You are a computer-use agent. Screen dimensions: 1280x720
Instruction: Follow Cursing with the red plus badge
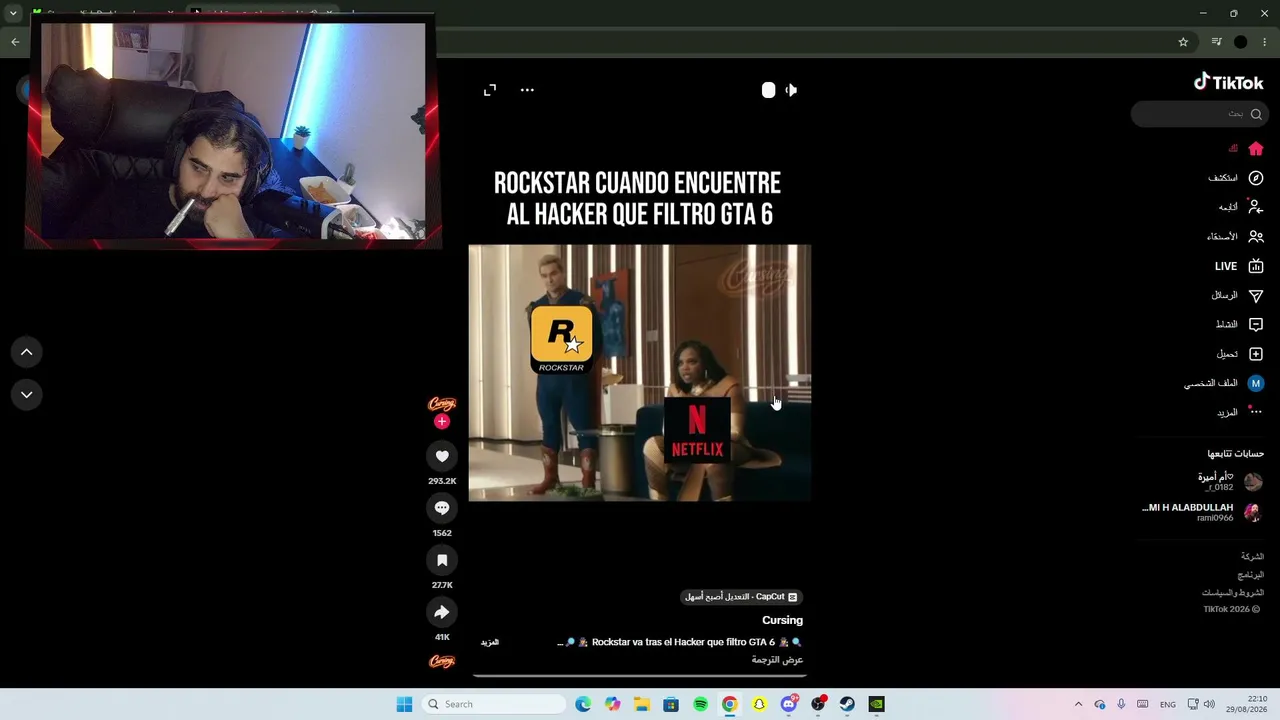pos(442,421)
